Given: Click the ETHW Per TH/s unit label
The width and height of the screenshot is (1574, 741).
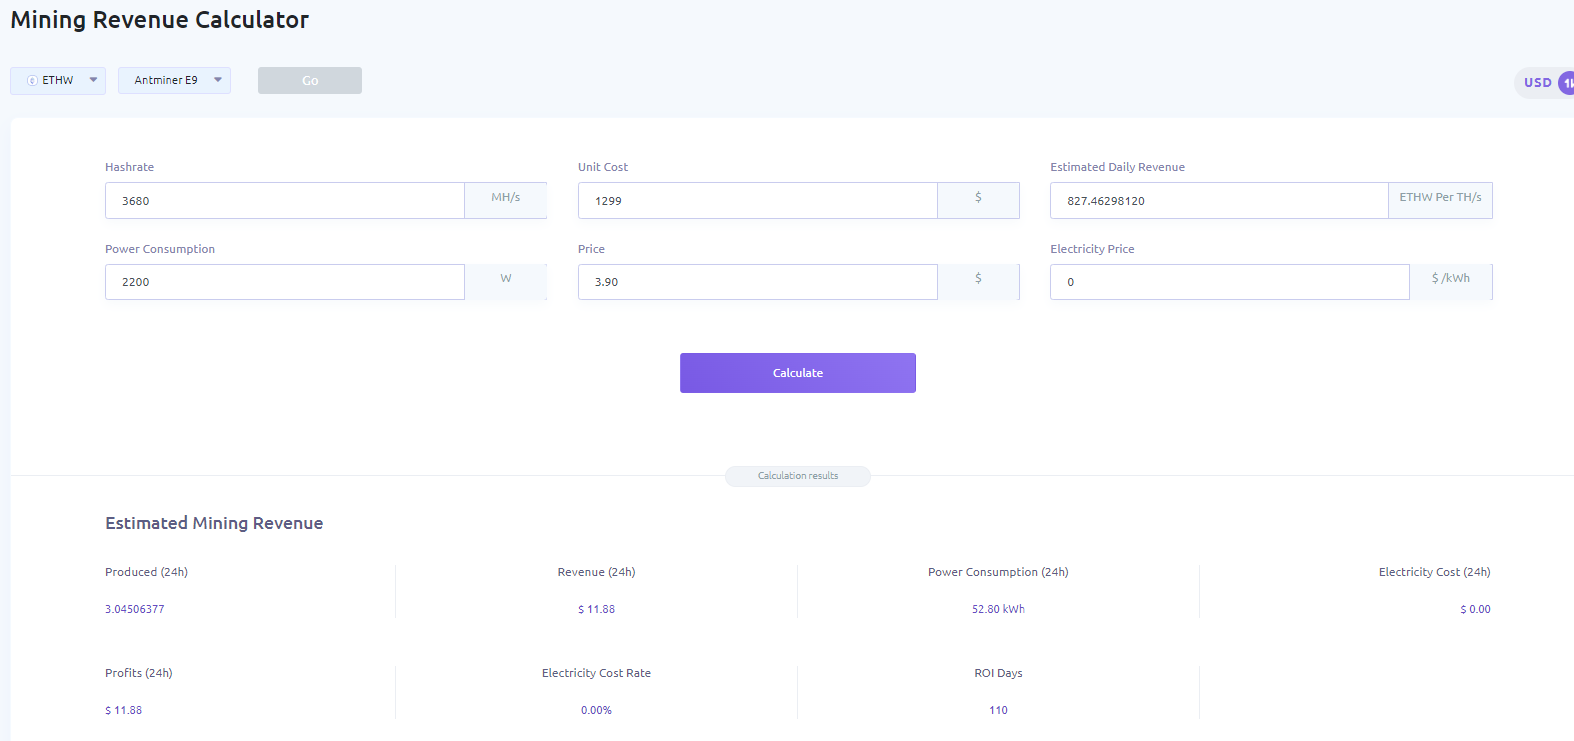Looking at the screenshot, I should pos(1440,199).
